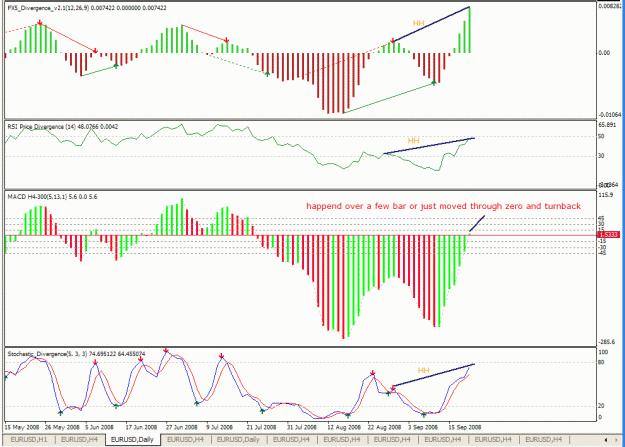Click the -0.01064 scale value
Screen dimensions: 625x447
point(610,115)
